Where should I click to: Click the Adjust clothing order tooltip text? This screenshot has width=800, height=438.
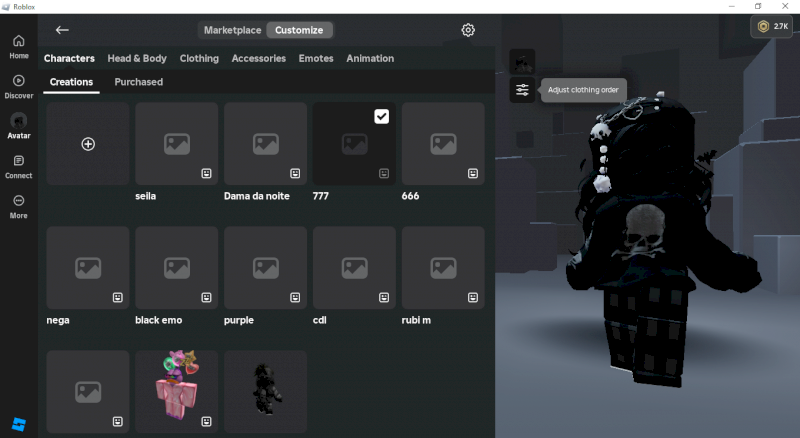pyautogui.click(x=583, y=90)
